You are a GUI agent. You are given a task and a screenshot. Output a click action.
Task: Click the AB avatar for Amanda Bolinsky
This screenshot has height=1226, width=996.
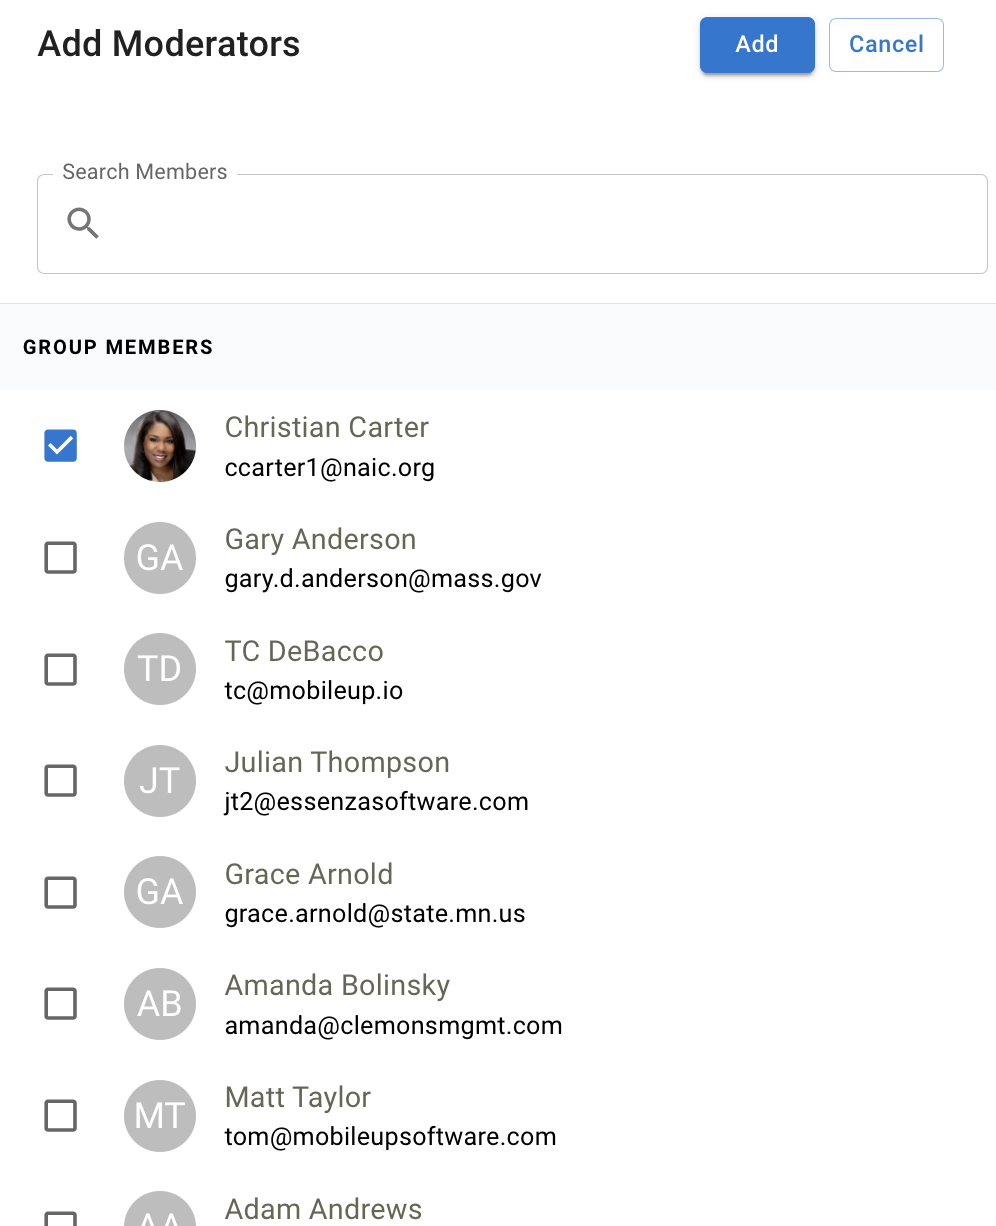click(x=160, y=1004)
